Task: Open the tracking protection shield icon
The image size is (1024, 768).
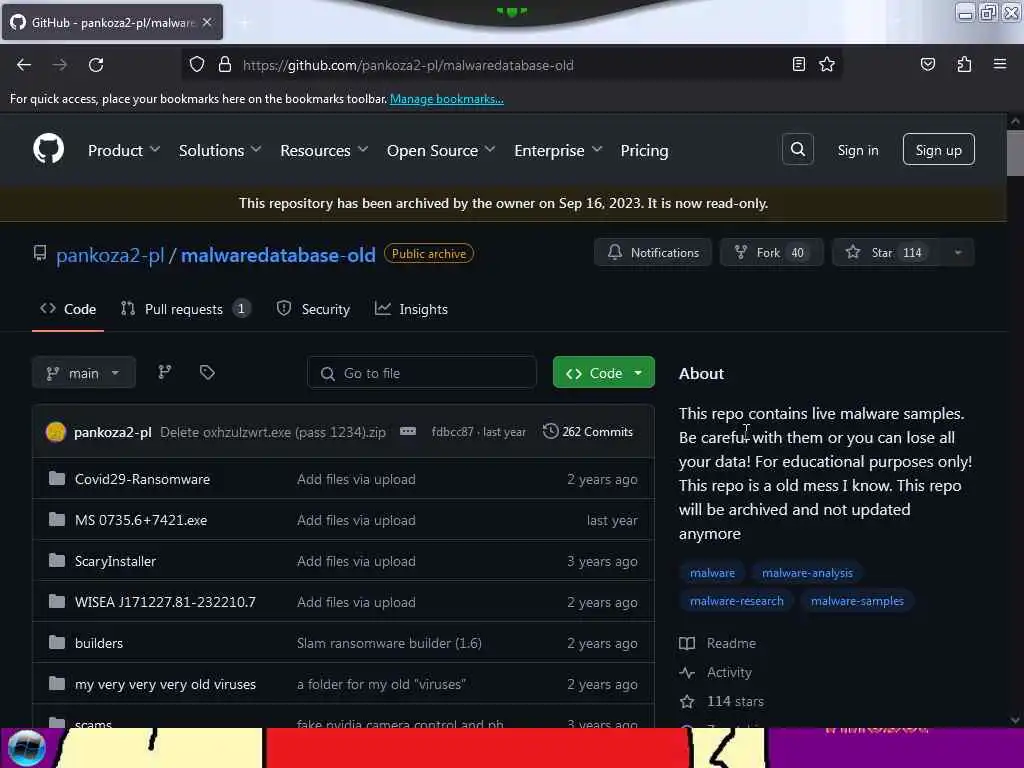Action: [197, 65]
